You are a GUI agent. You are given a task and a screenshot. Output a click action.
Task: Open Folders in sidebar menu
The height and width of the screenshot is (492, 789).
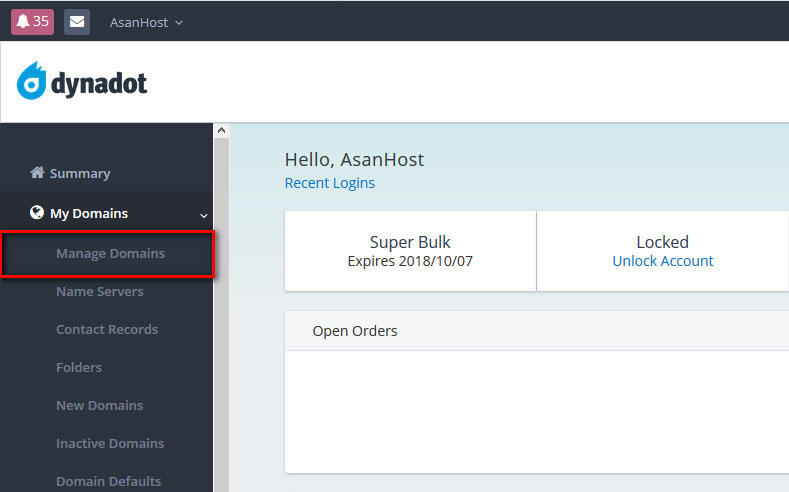pyautogui.click(x=79, y=368)
